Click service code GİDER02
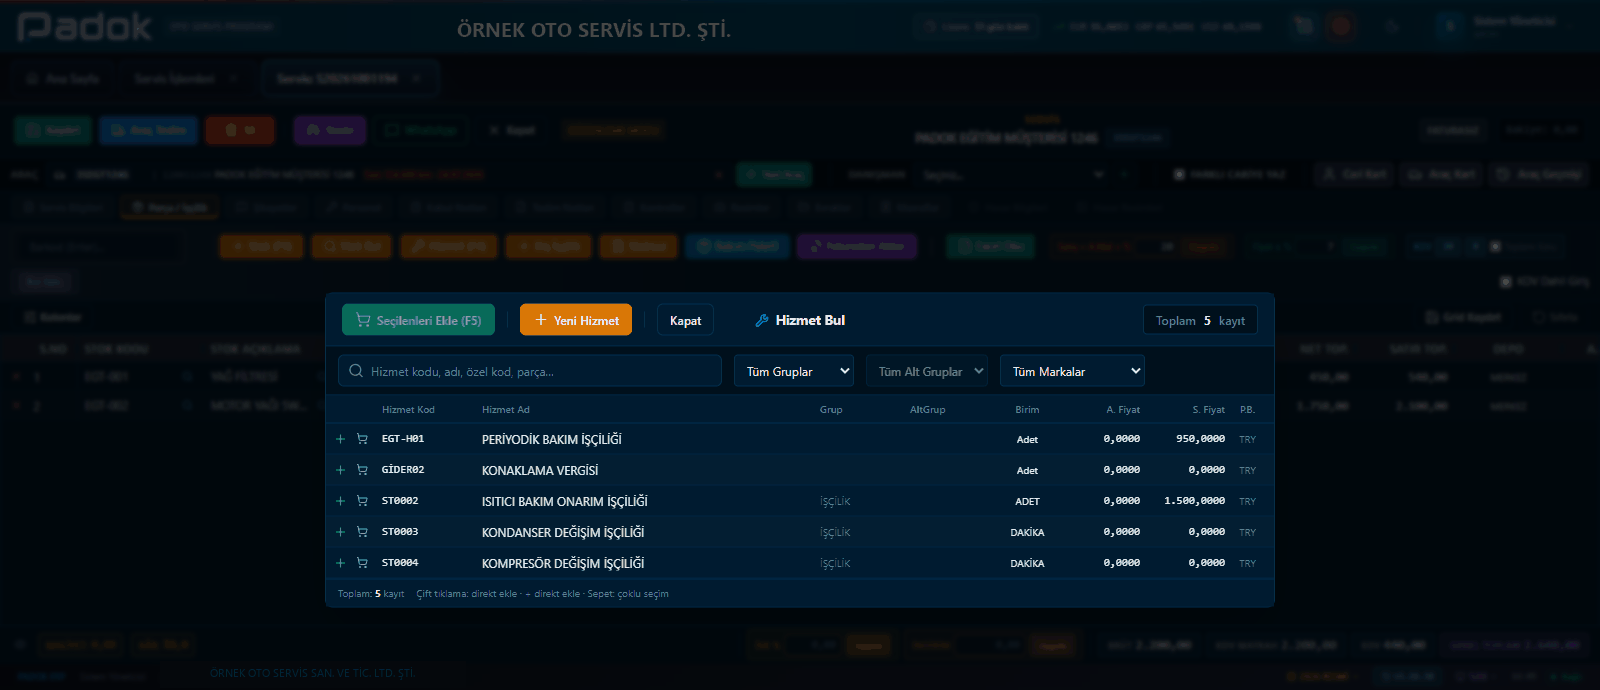The image size is (1600, 690). point(403,470)
